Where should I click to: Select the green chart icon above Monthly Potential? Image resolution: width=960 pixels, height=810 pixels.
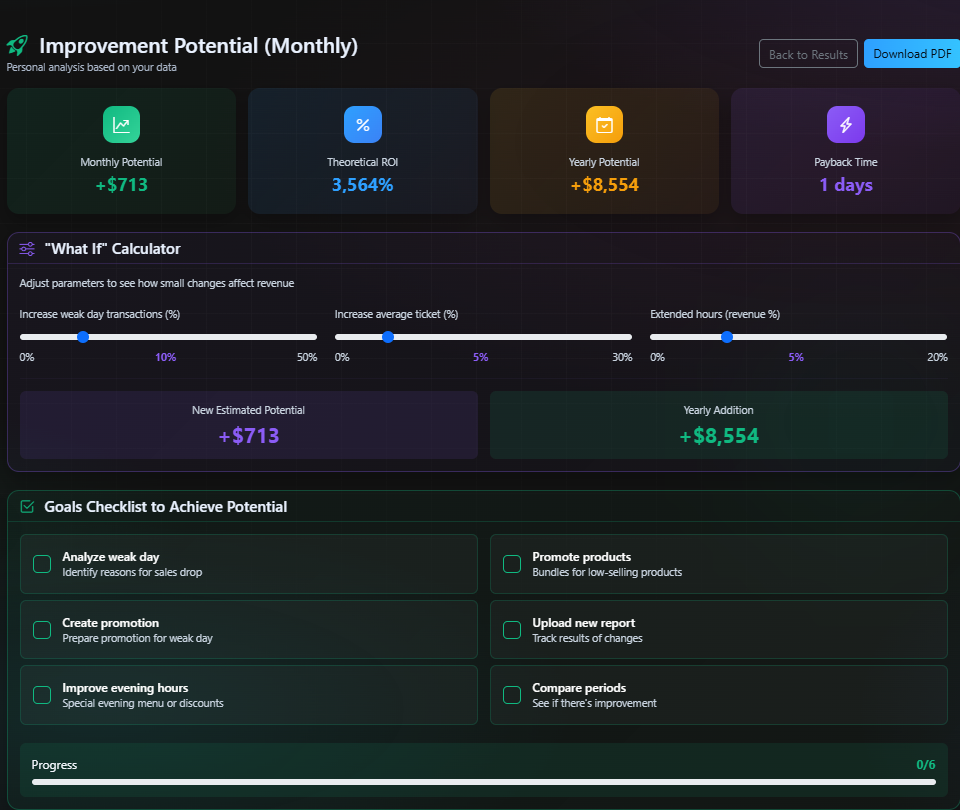tap(121, 124)
